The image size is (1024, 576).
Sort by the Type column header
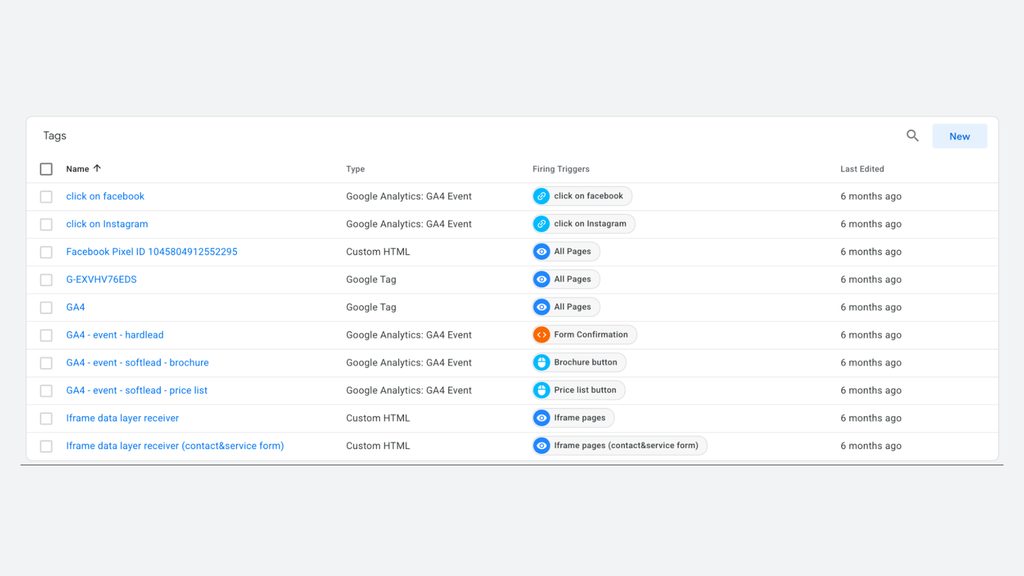pyautogui.click(x=355, y=169)
